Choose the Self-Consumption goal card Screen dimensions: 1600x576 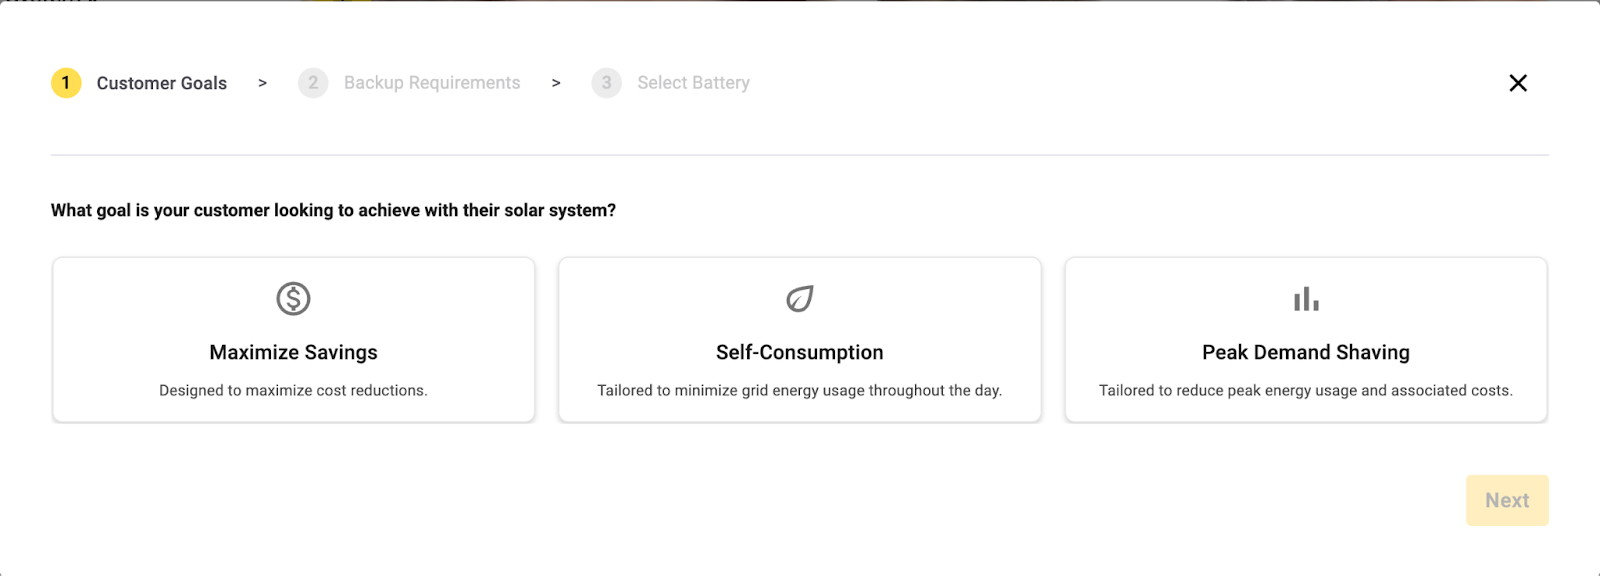(x=800, y=340)
